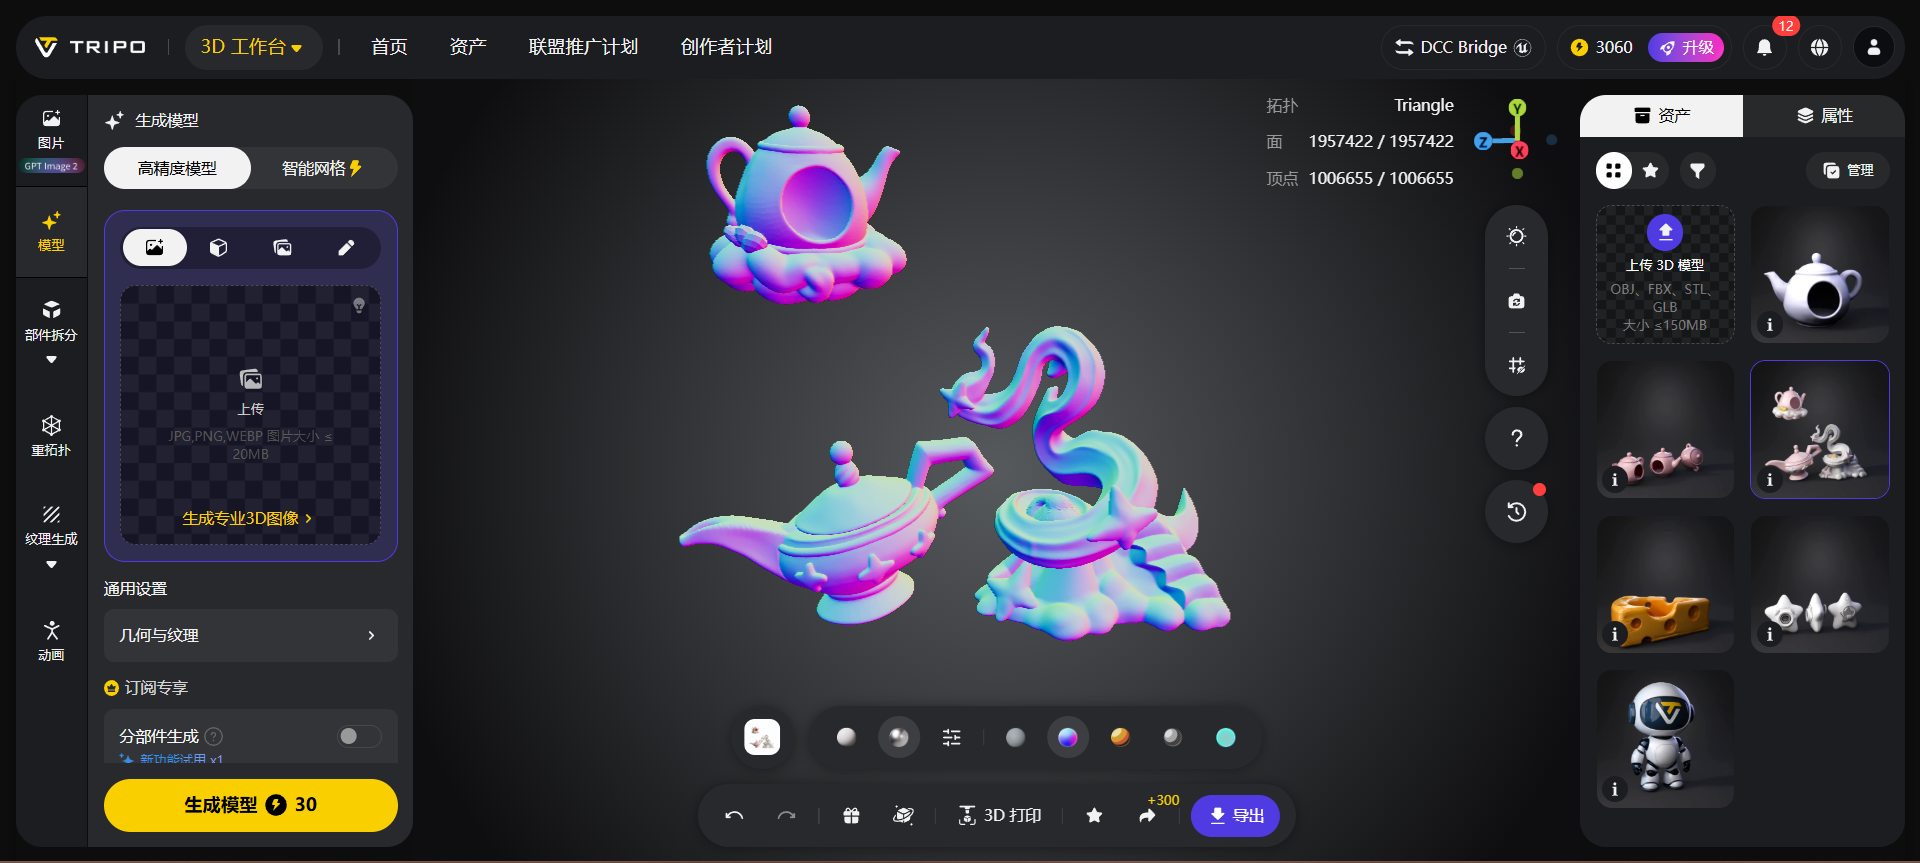Viewport: 1920px width, 863px height.
Task: Open the user account avatar
Action: 1874,47
